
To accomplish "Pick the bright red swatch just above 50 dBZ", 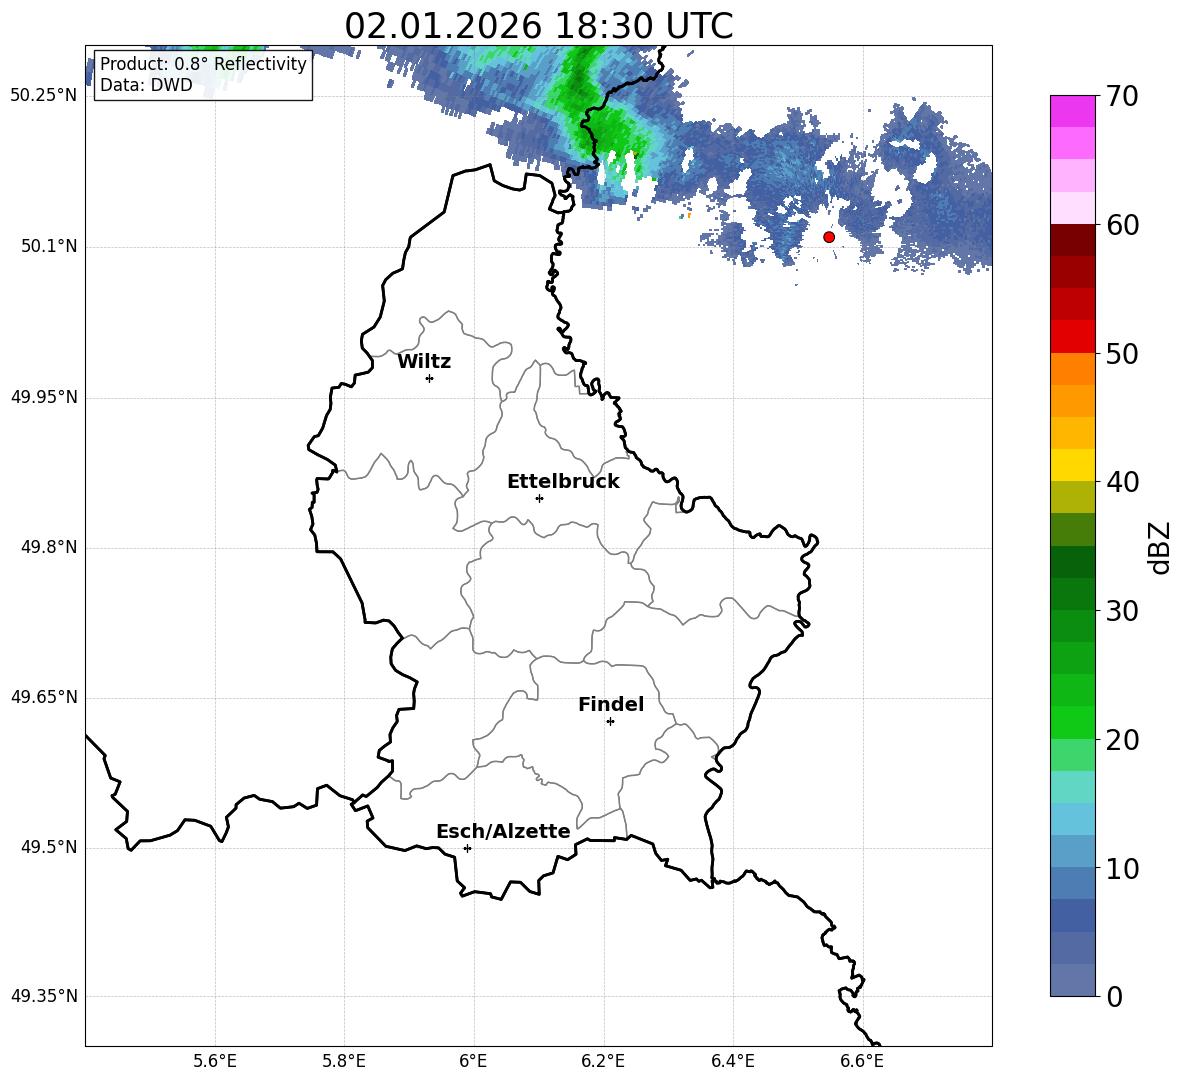I will [1073, 337].
